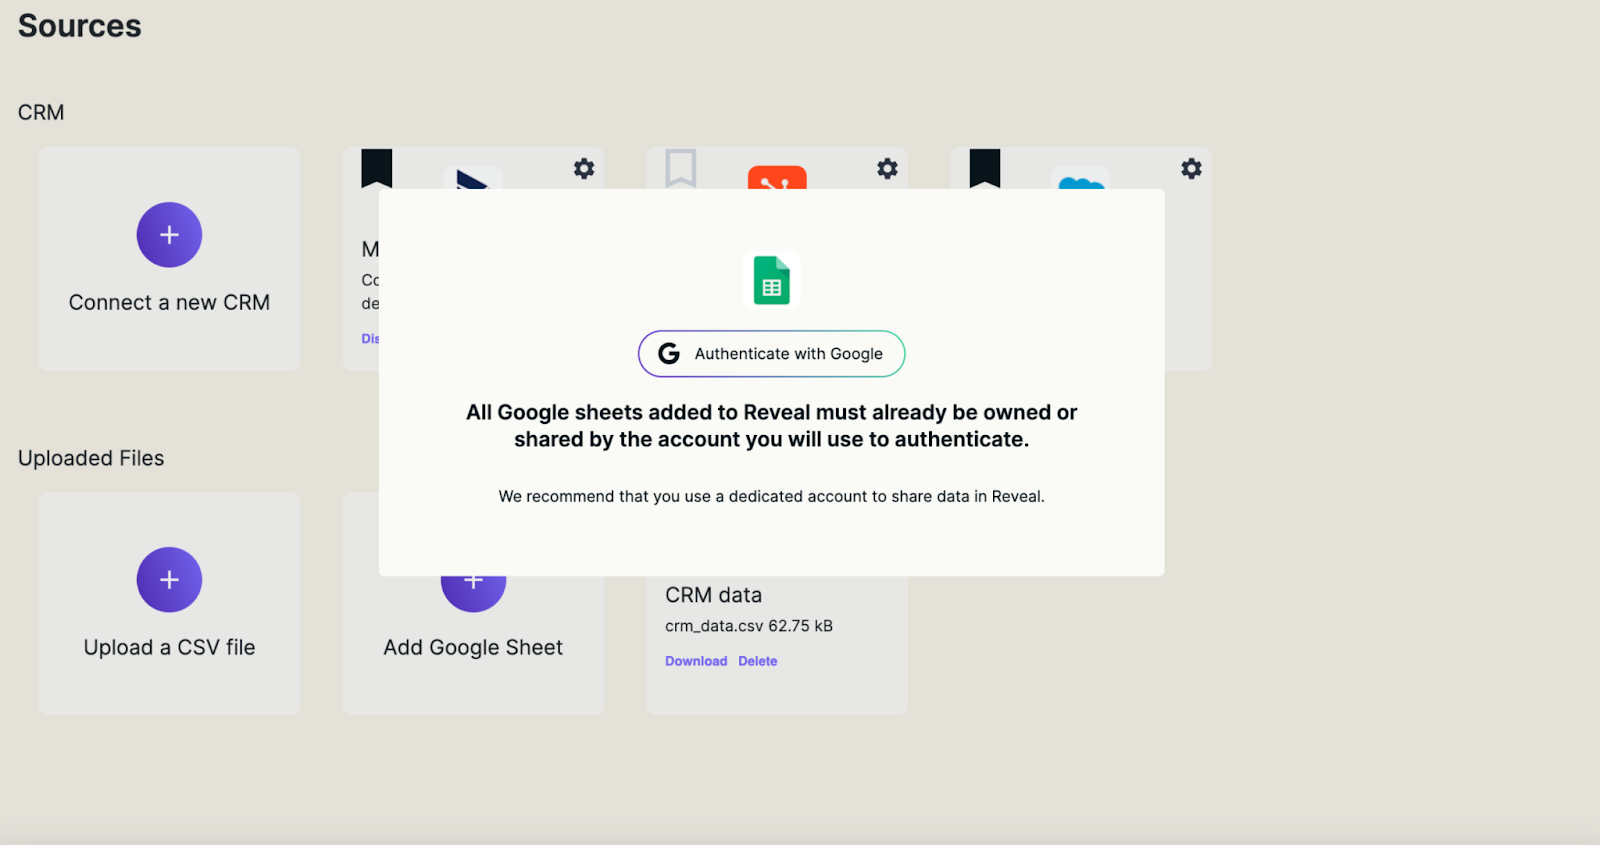Click the "We recommend that you use a dedicated account" note
Screen dimensions: 1600x845
772,496
